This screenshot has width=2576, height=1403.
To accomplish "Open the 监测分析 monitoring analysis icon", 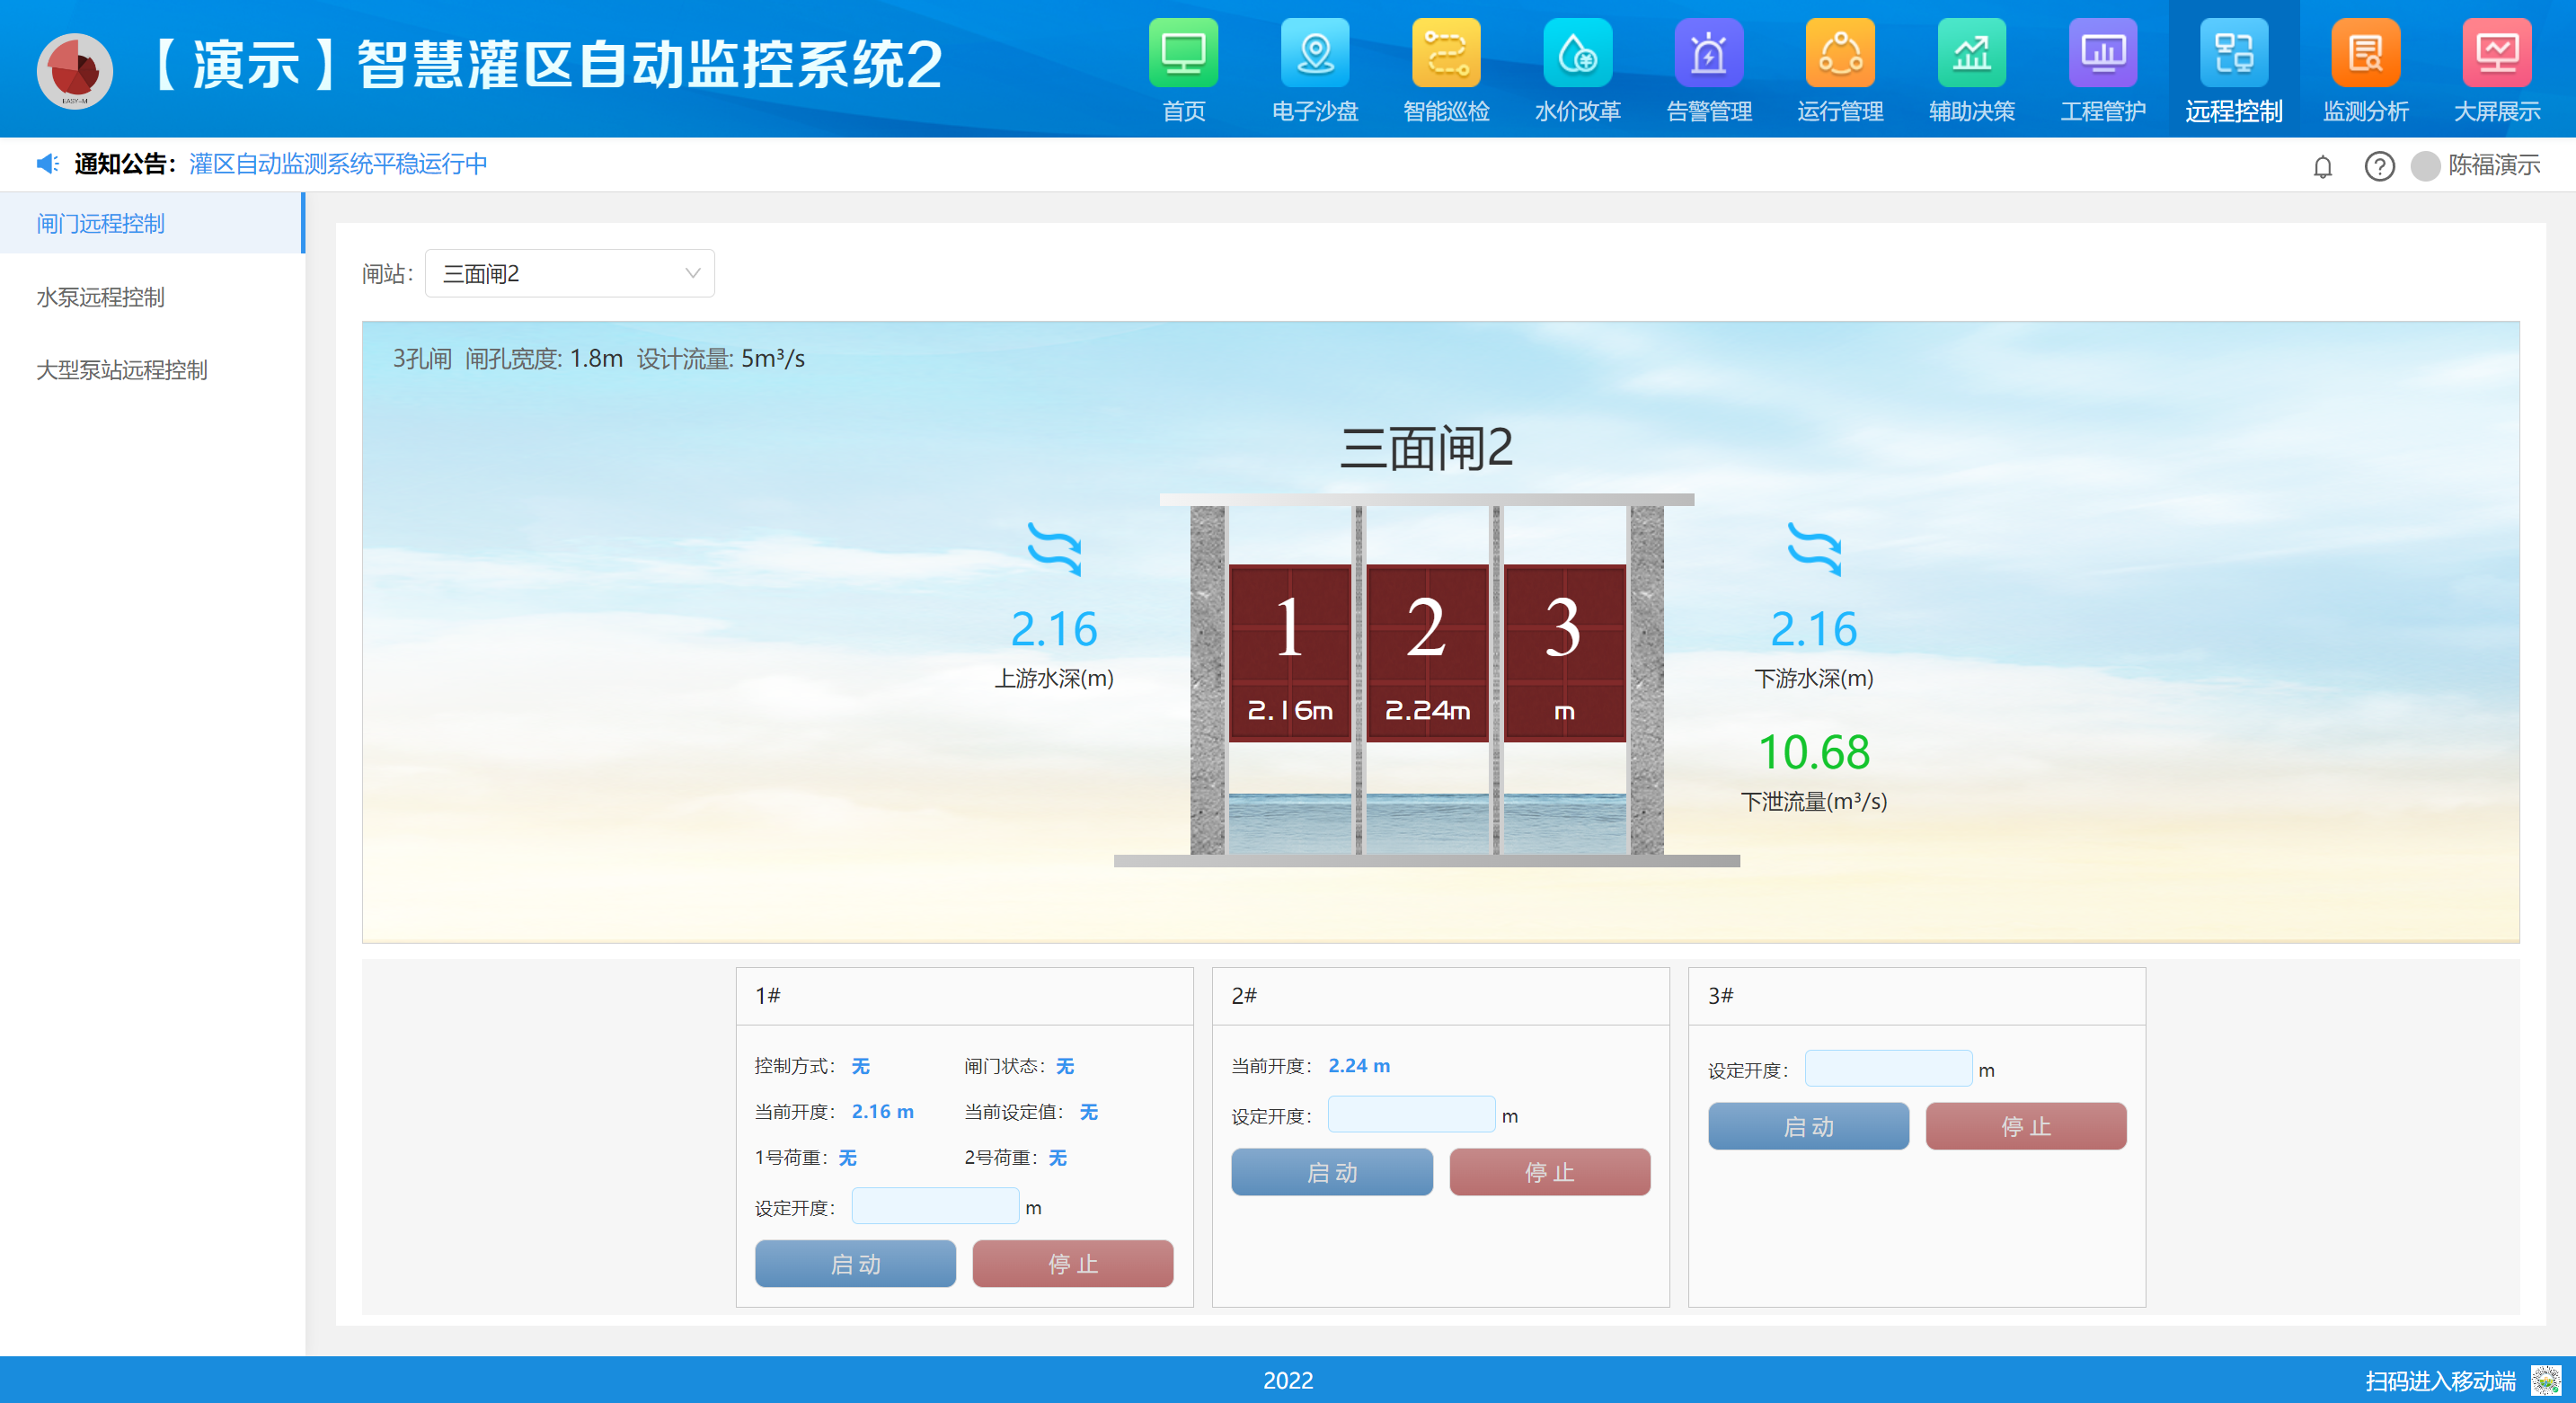I will tap(2365, 53).
